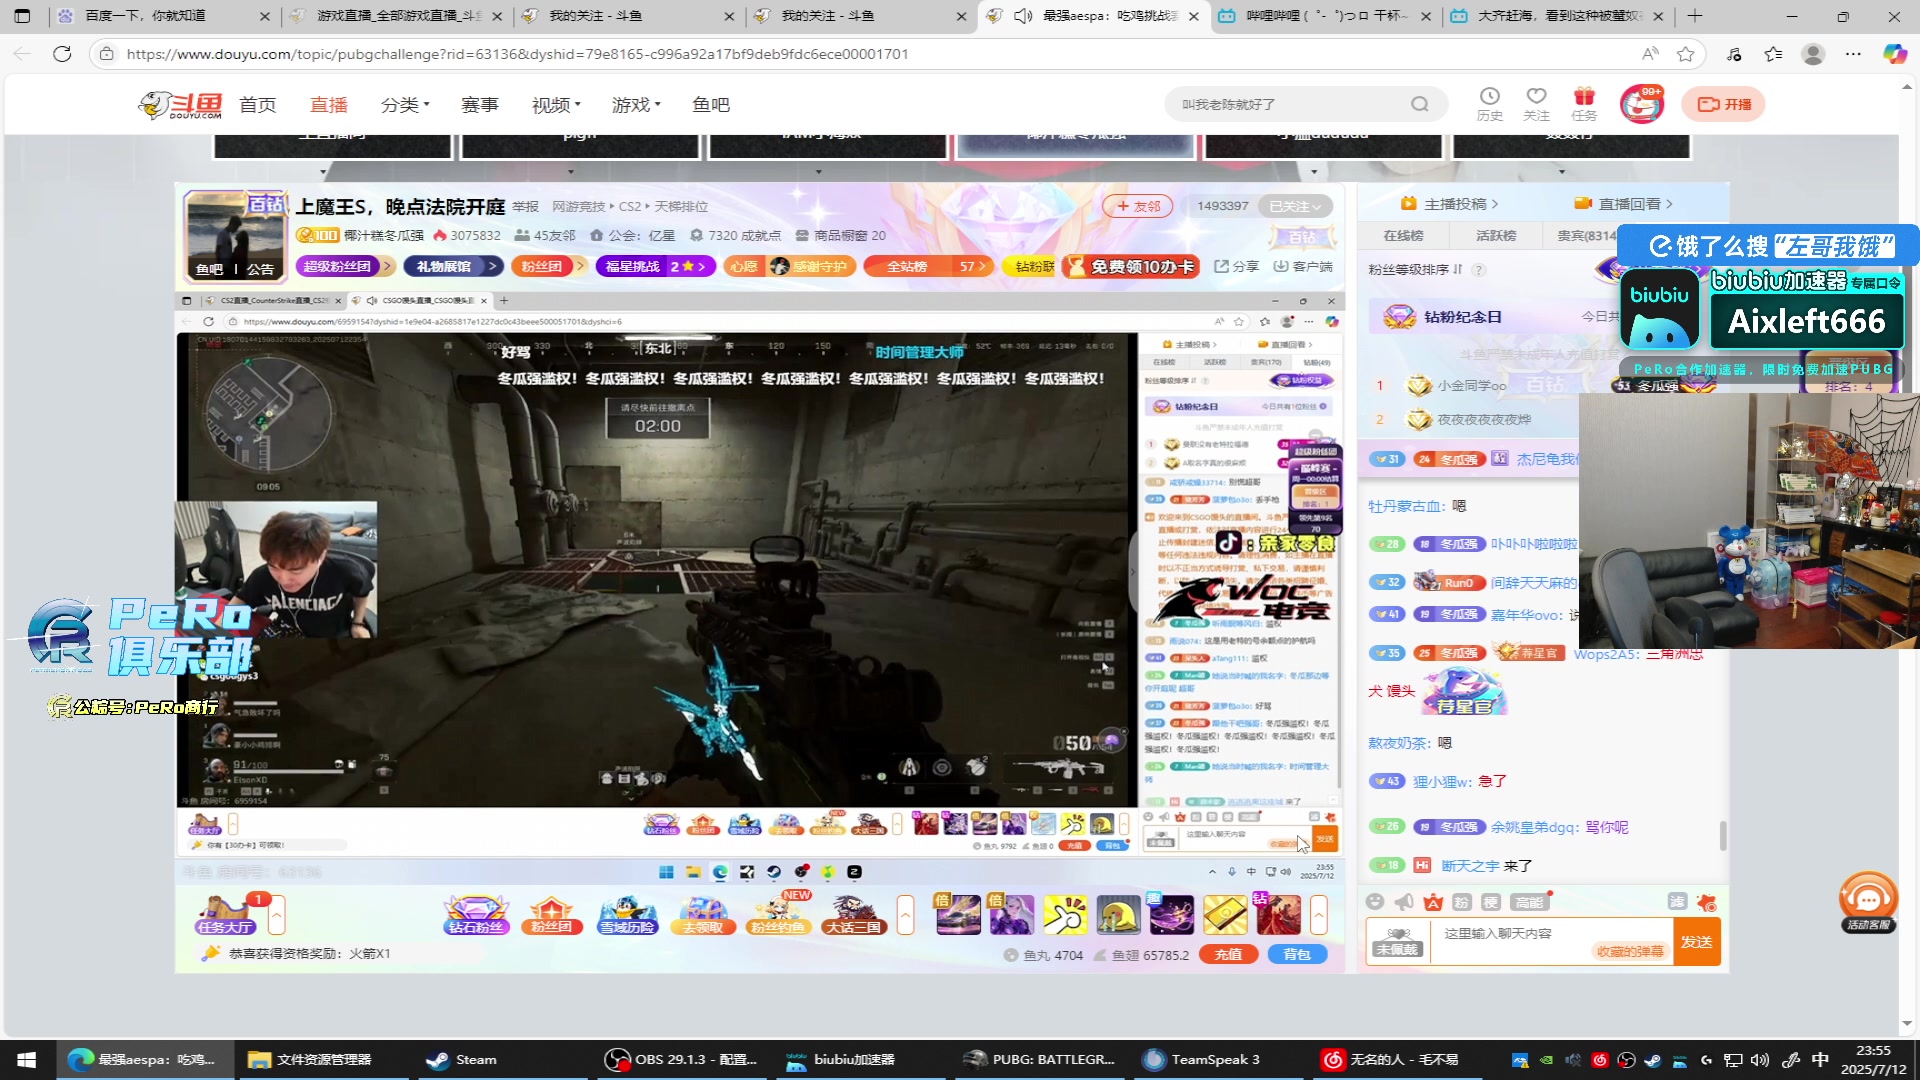Open the user avatar with 99+ badge
The width and height of the screenshot is (1920, 1080).
click(1641, 104)
